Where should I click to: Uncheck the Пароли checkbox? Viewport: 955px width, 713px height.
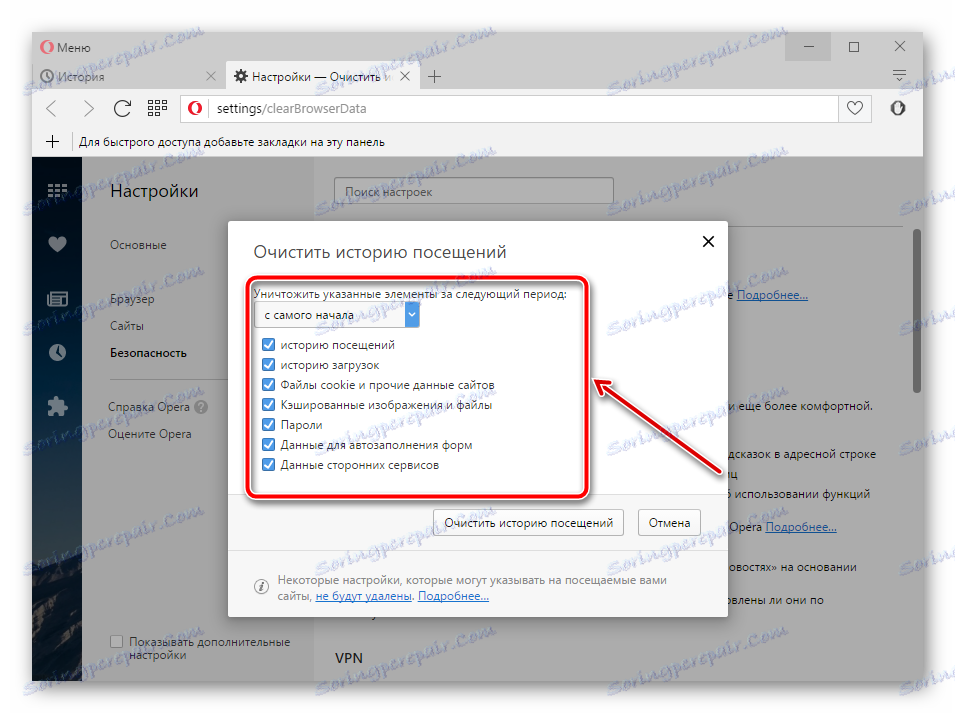[x=269, y=424]
